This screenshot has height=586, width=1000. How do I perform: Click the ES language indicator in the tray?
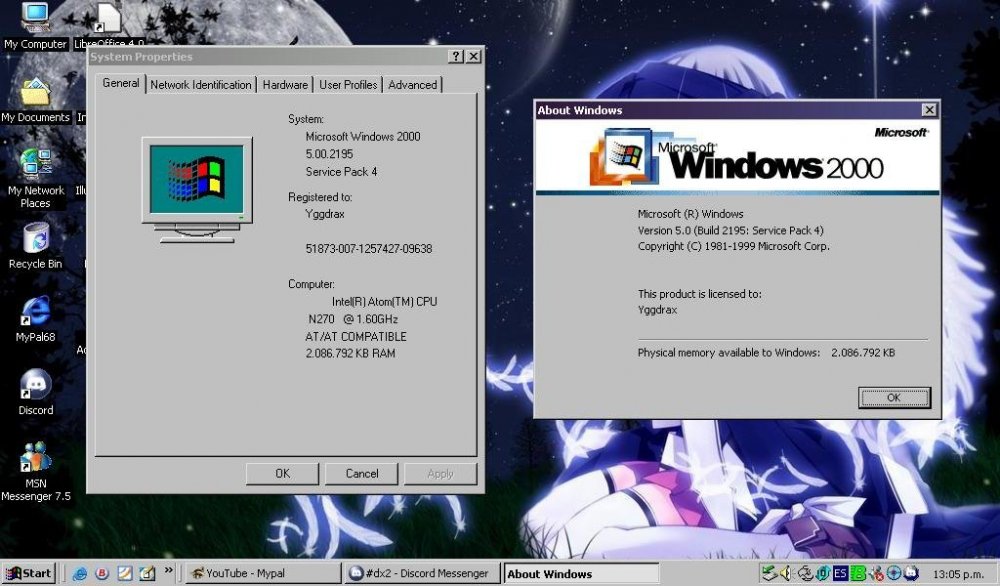click(x=841, y=574)
